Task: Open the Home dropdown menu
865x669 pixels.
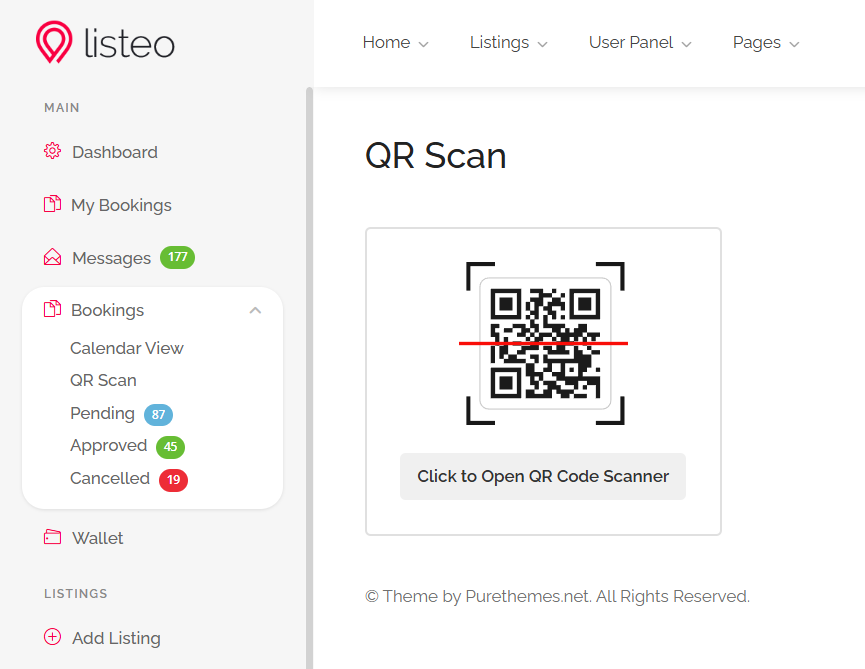Action: 395,43
